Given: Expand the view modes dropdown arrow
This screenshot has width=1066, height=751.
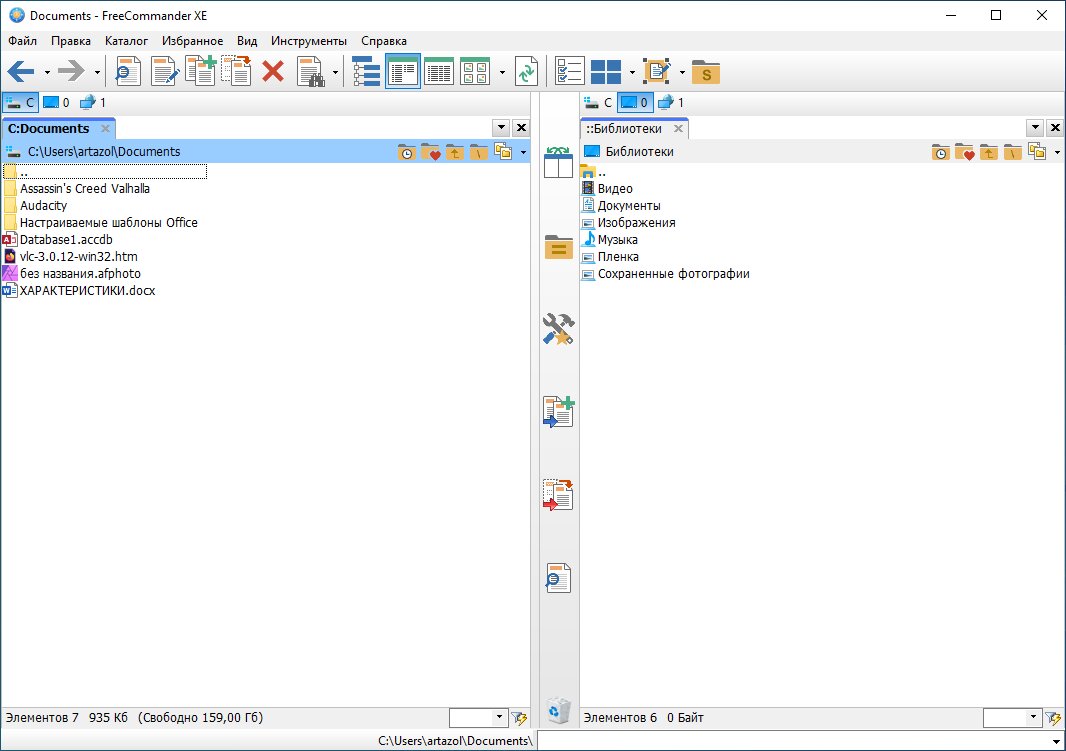Looking at the screenshot, I should coord(502,72).
